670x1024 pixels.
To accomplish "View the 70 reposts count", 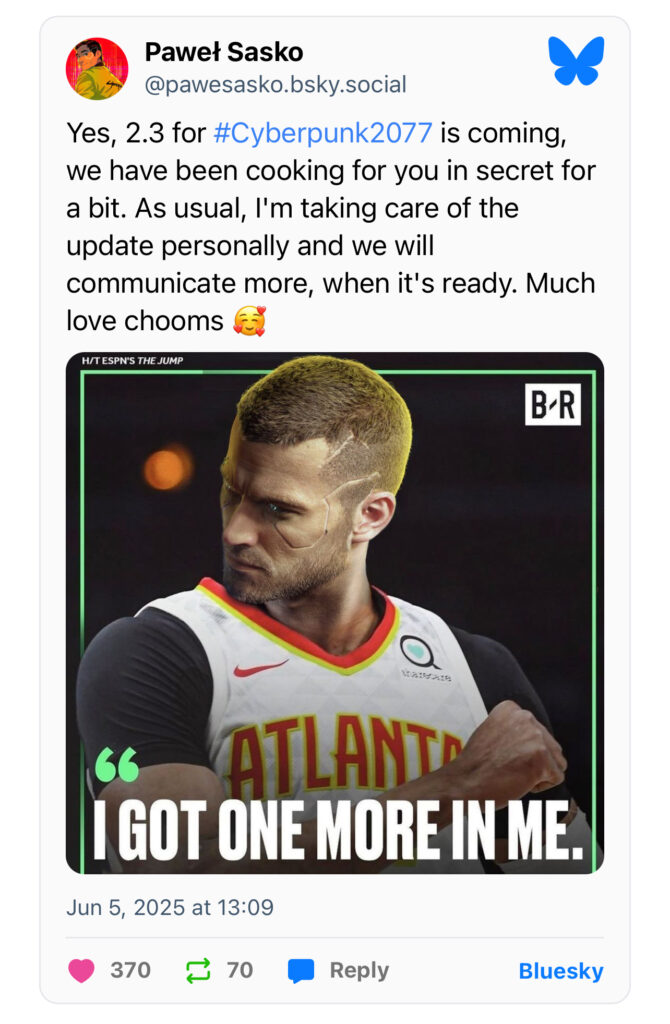I will tap(240, 970).
